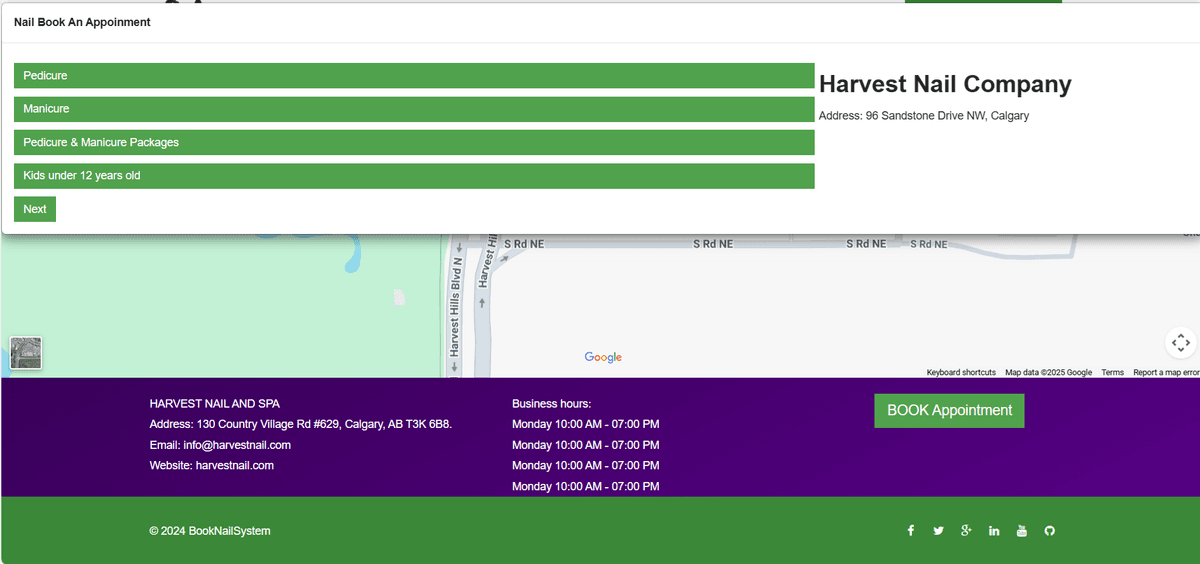Click the info@harvestnail.com email address

click(237, 445)
